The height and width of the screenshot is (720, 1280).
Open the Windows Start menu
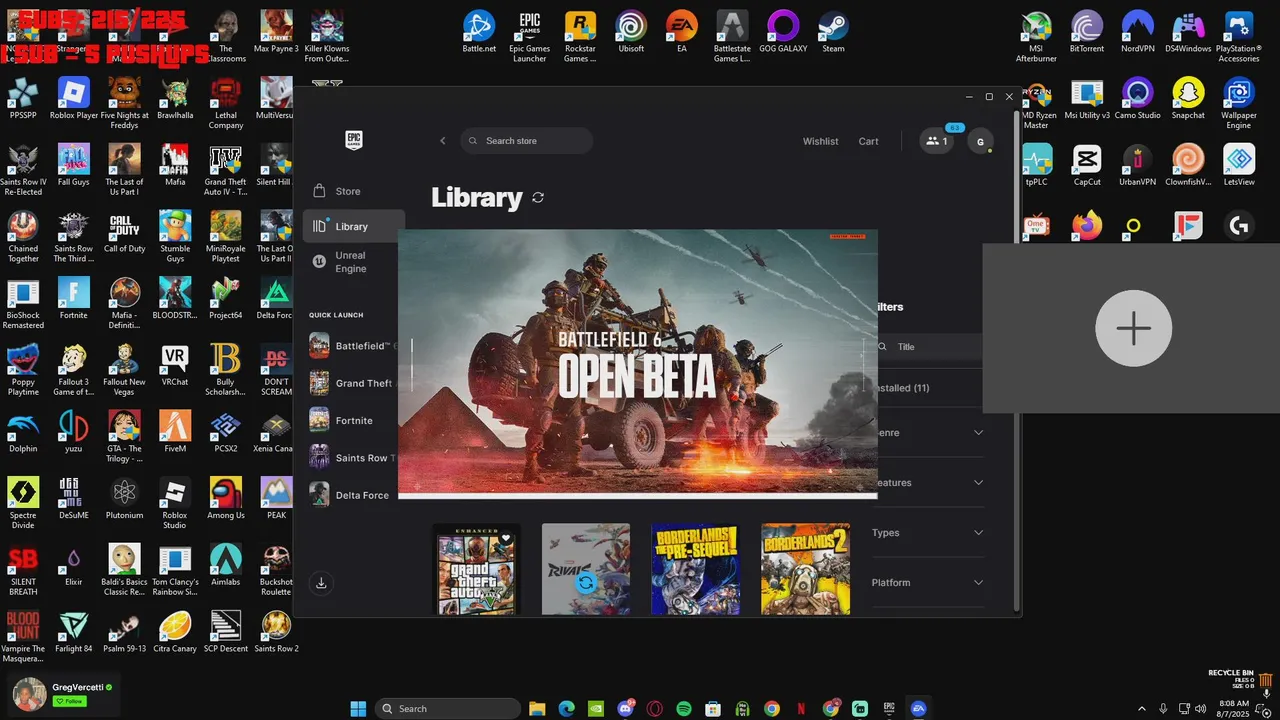point(358,709)
